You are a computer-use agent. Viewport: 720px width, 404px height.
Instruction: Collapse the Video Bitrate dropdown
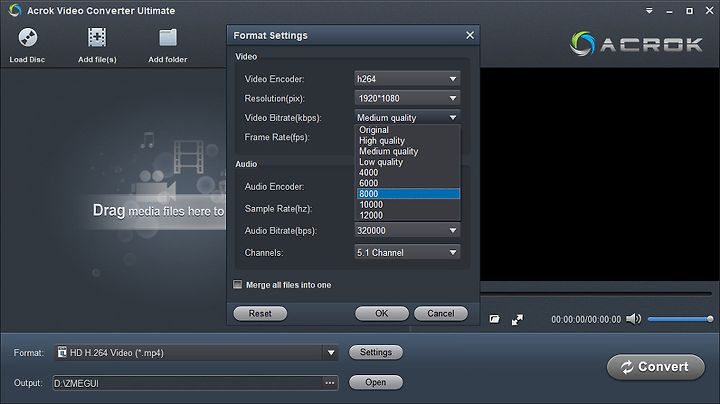453,118
